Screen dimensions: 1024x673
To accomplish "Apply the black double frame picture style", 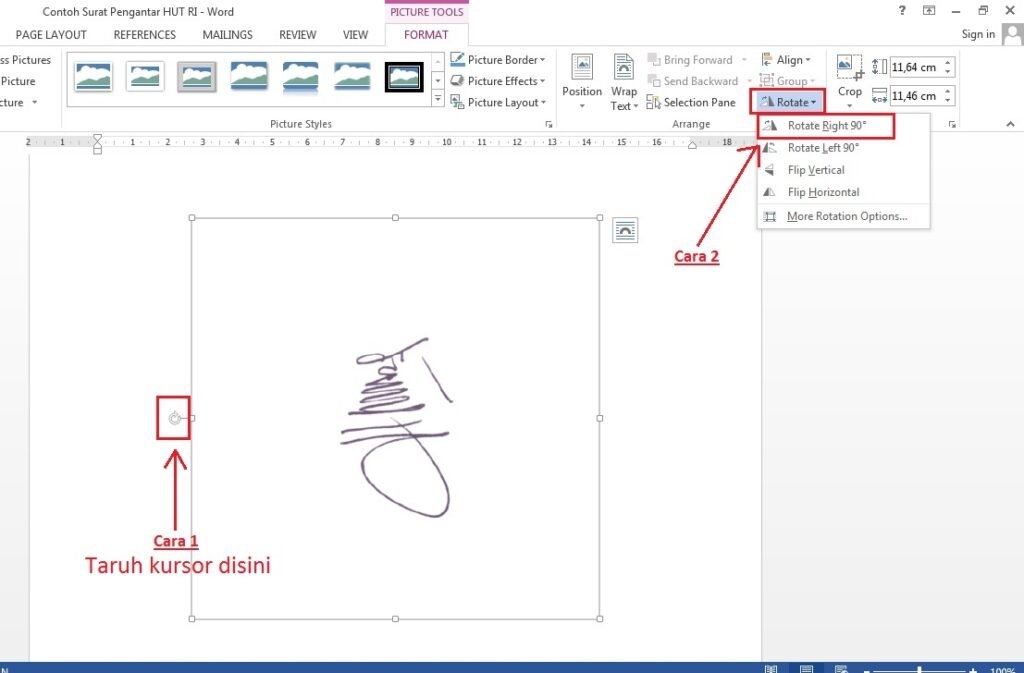I will point(404,76).
